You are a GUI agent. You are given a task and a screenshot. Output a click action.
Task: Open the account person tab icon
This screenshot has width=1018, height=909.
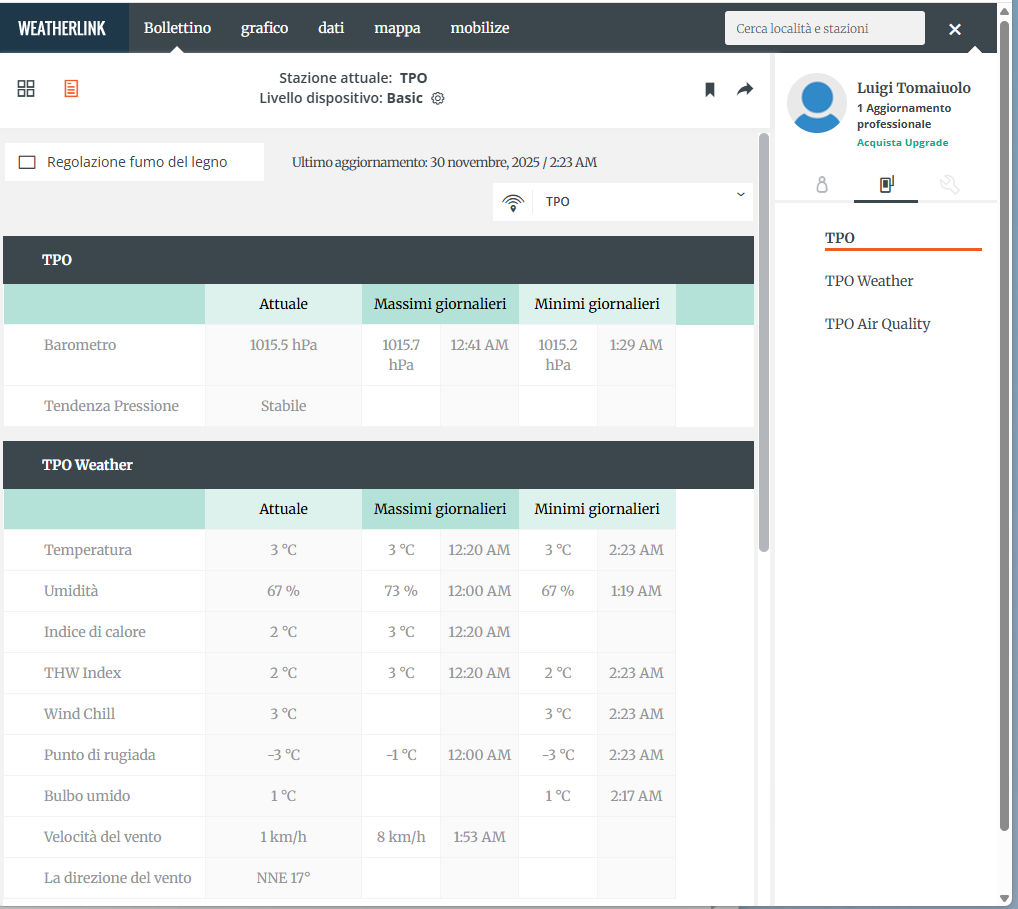pos(822,185)
